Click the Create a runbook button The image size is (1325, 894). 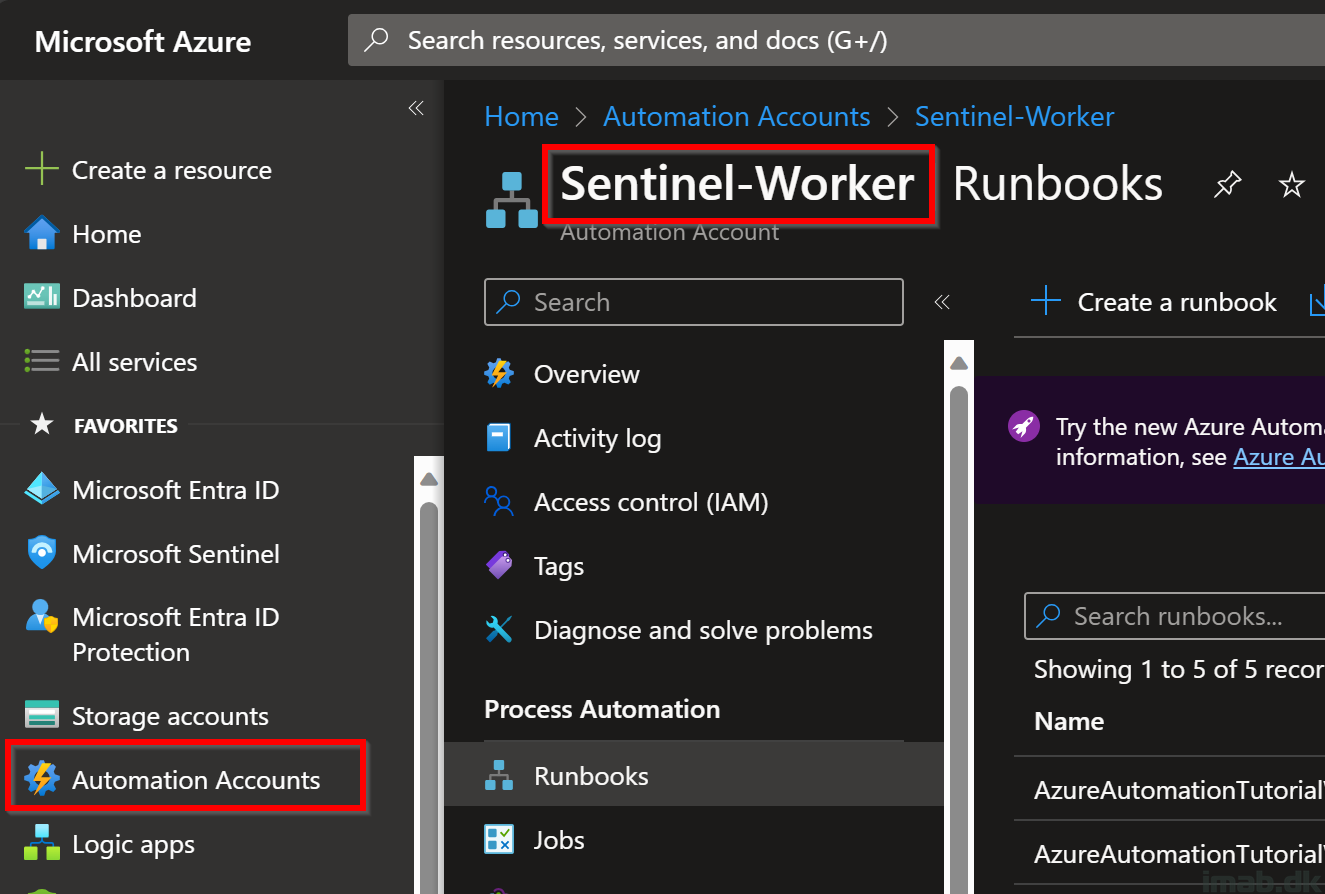point(1154,302)
